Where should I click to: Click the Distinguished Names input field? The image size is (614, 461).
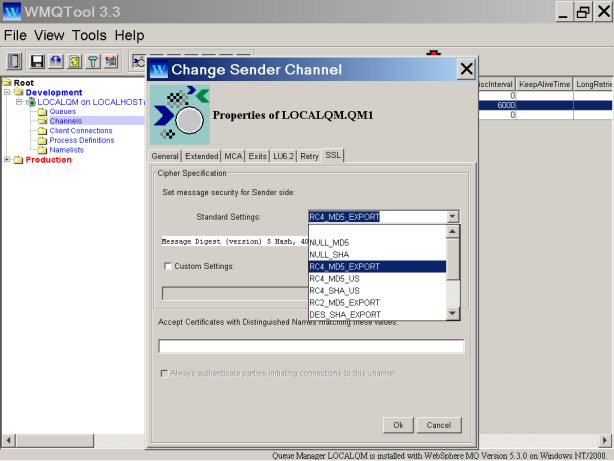click(x=311, y=346)
